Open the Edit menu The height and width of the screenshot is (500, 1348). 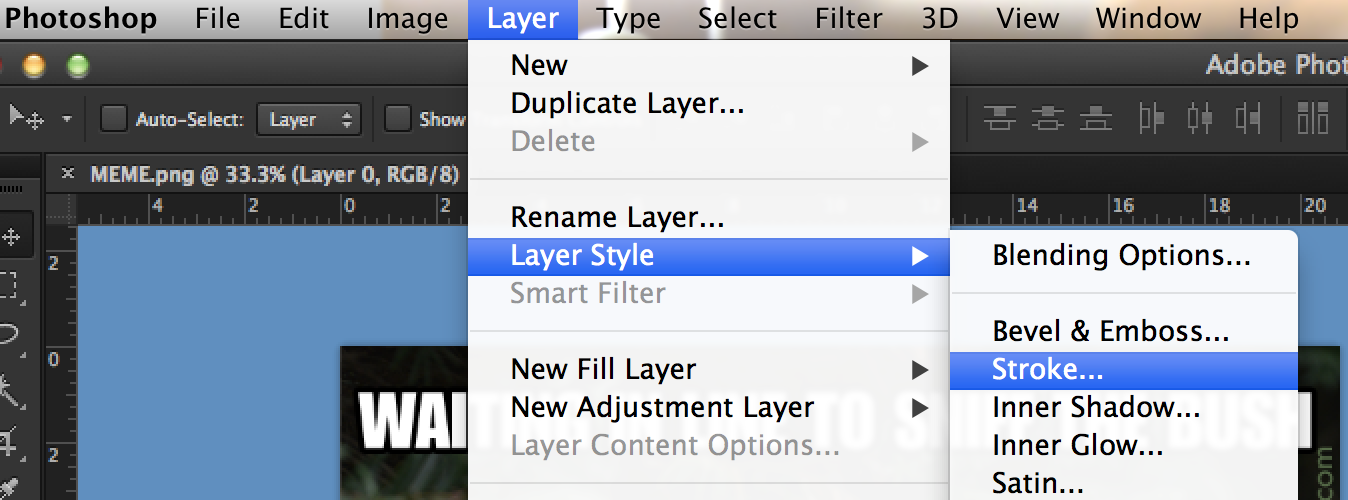[303, 18]
